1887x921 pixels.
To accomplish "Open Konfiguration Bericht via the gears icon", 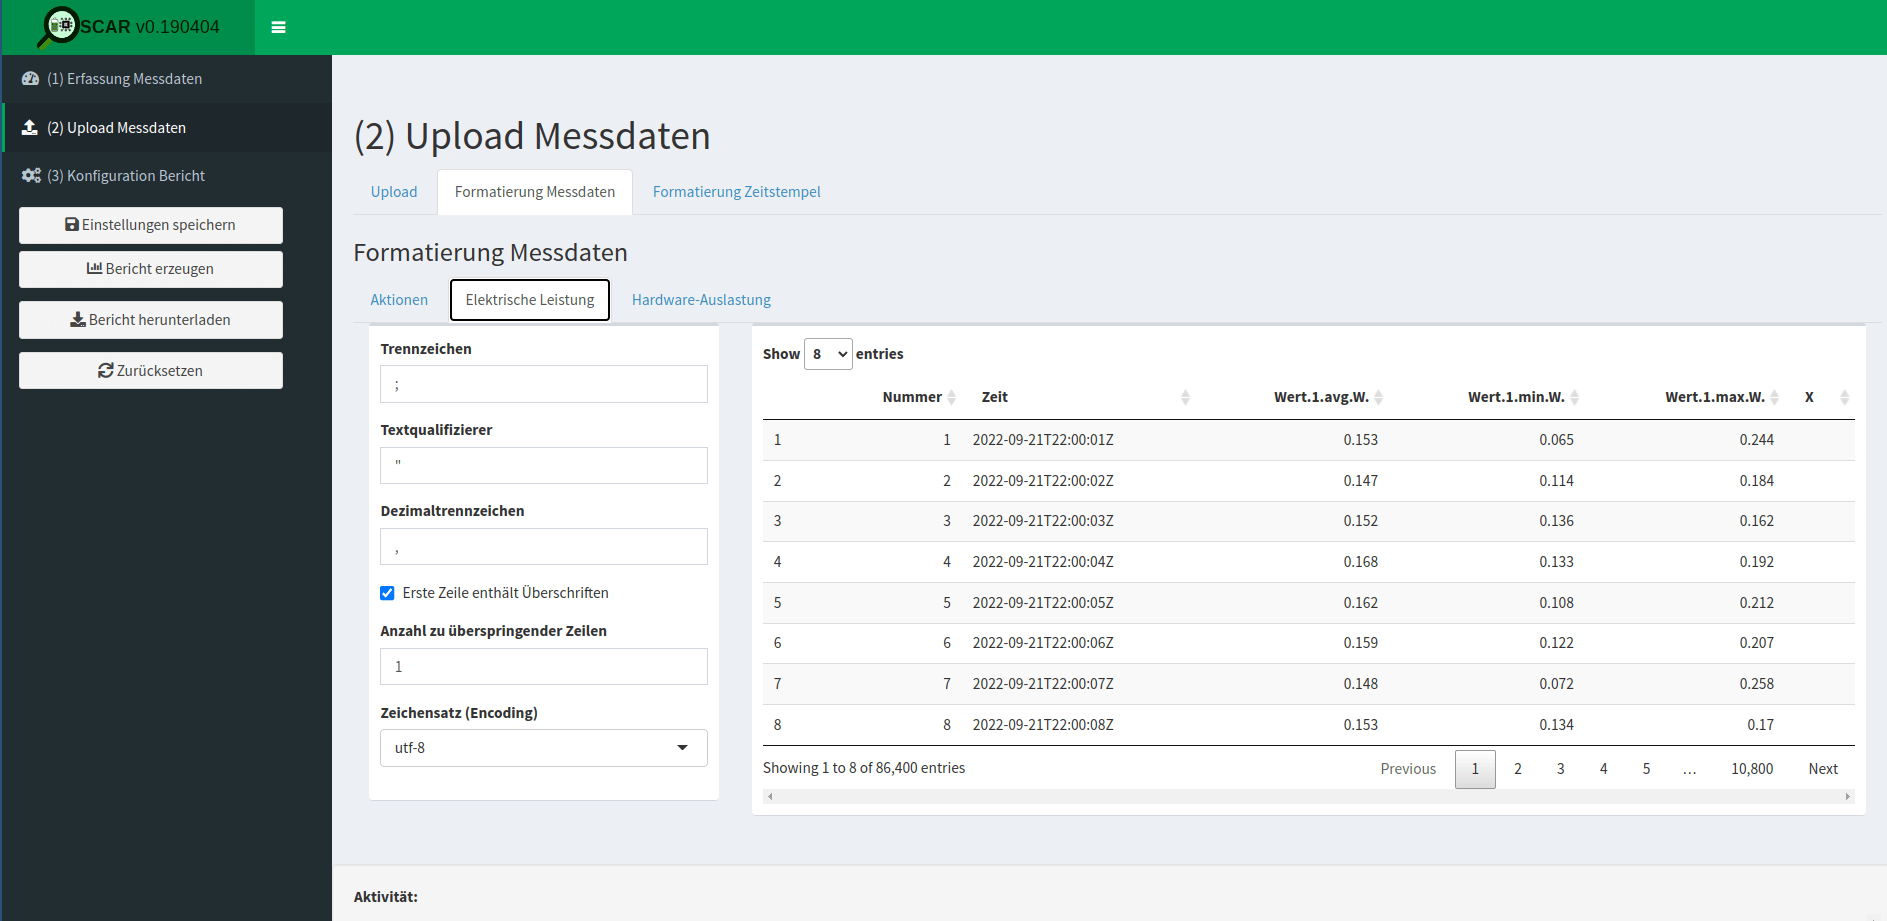I will (x=31, y=175).
